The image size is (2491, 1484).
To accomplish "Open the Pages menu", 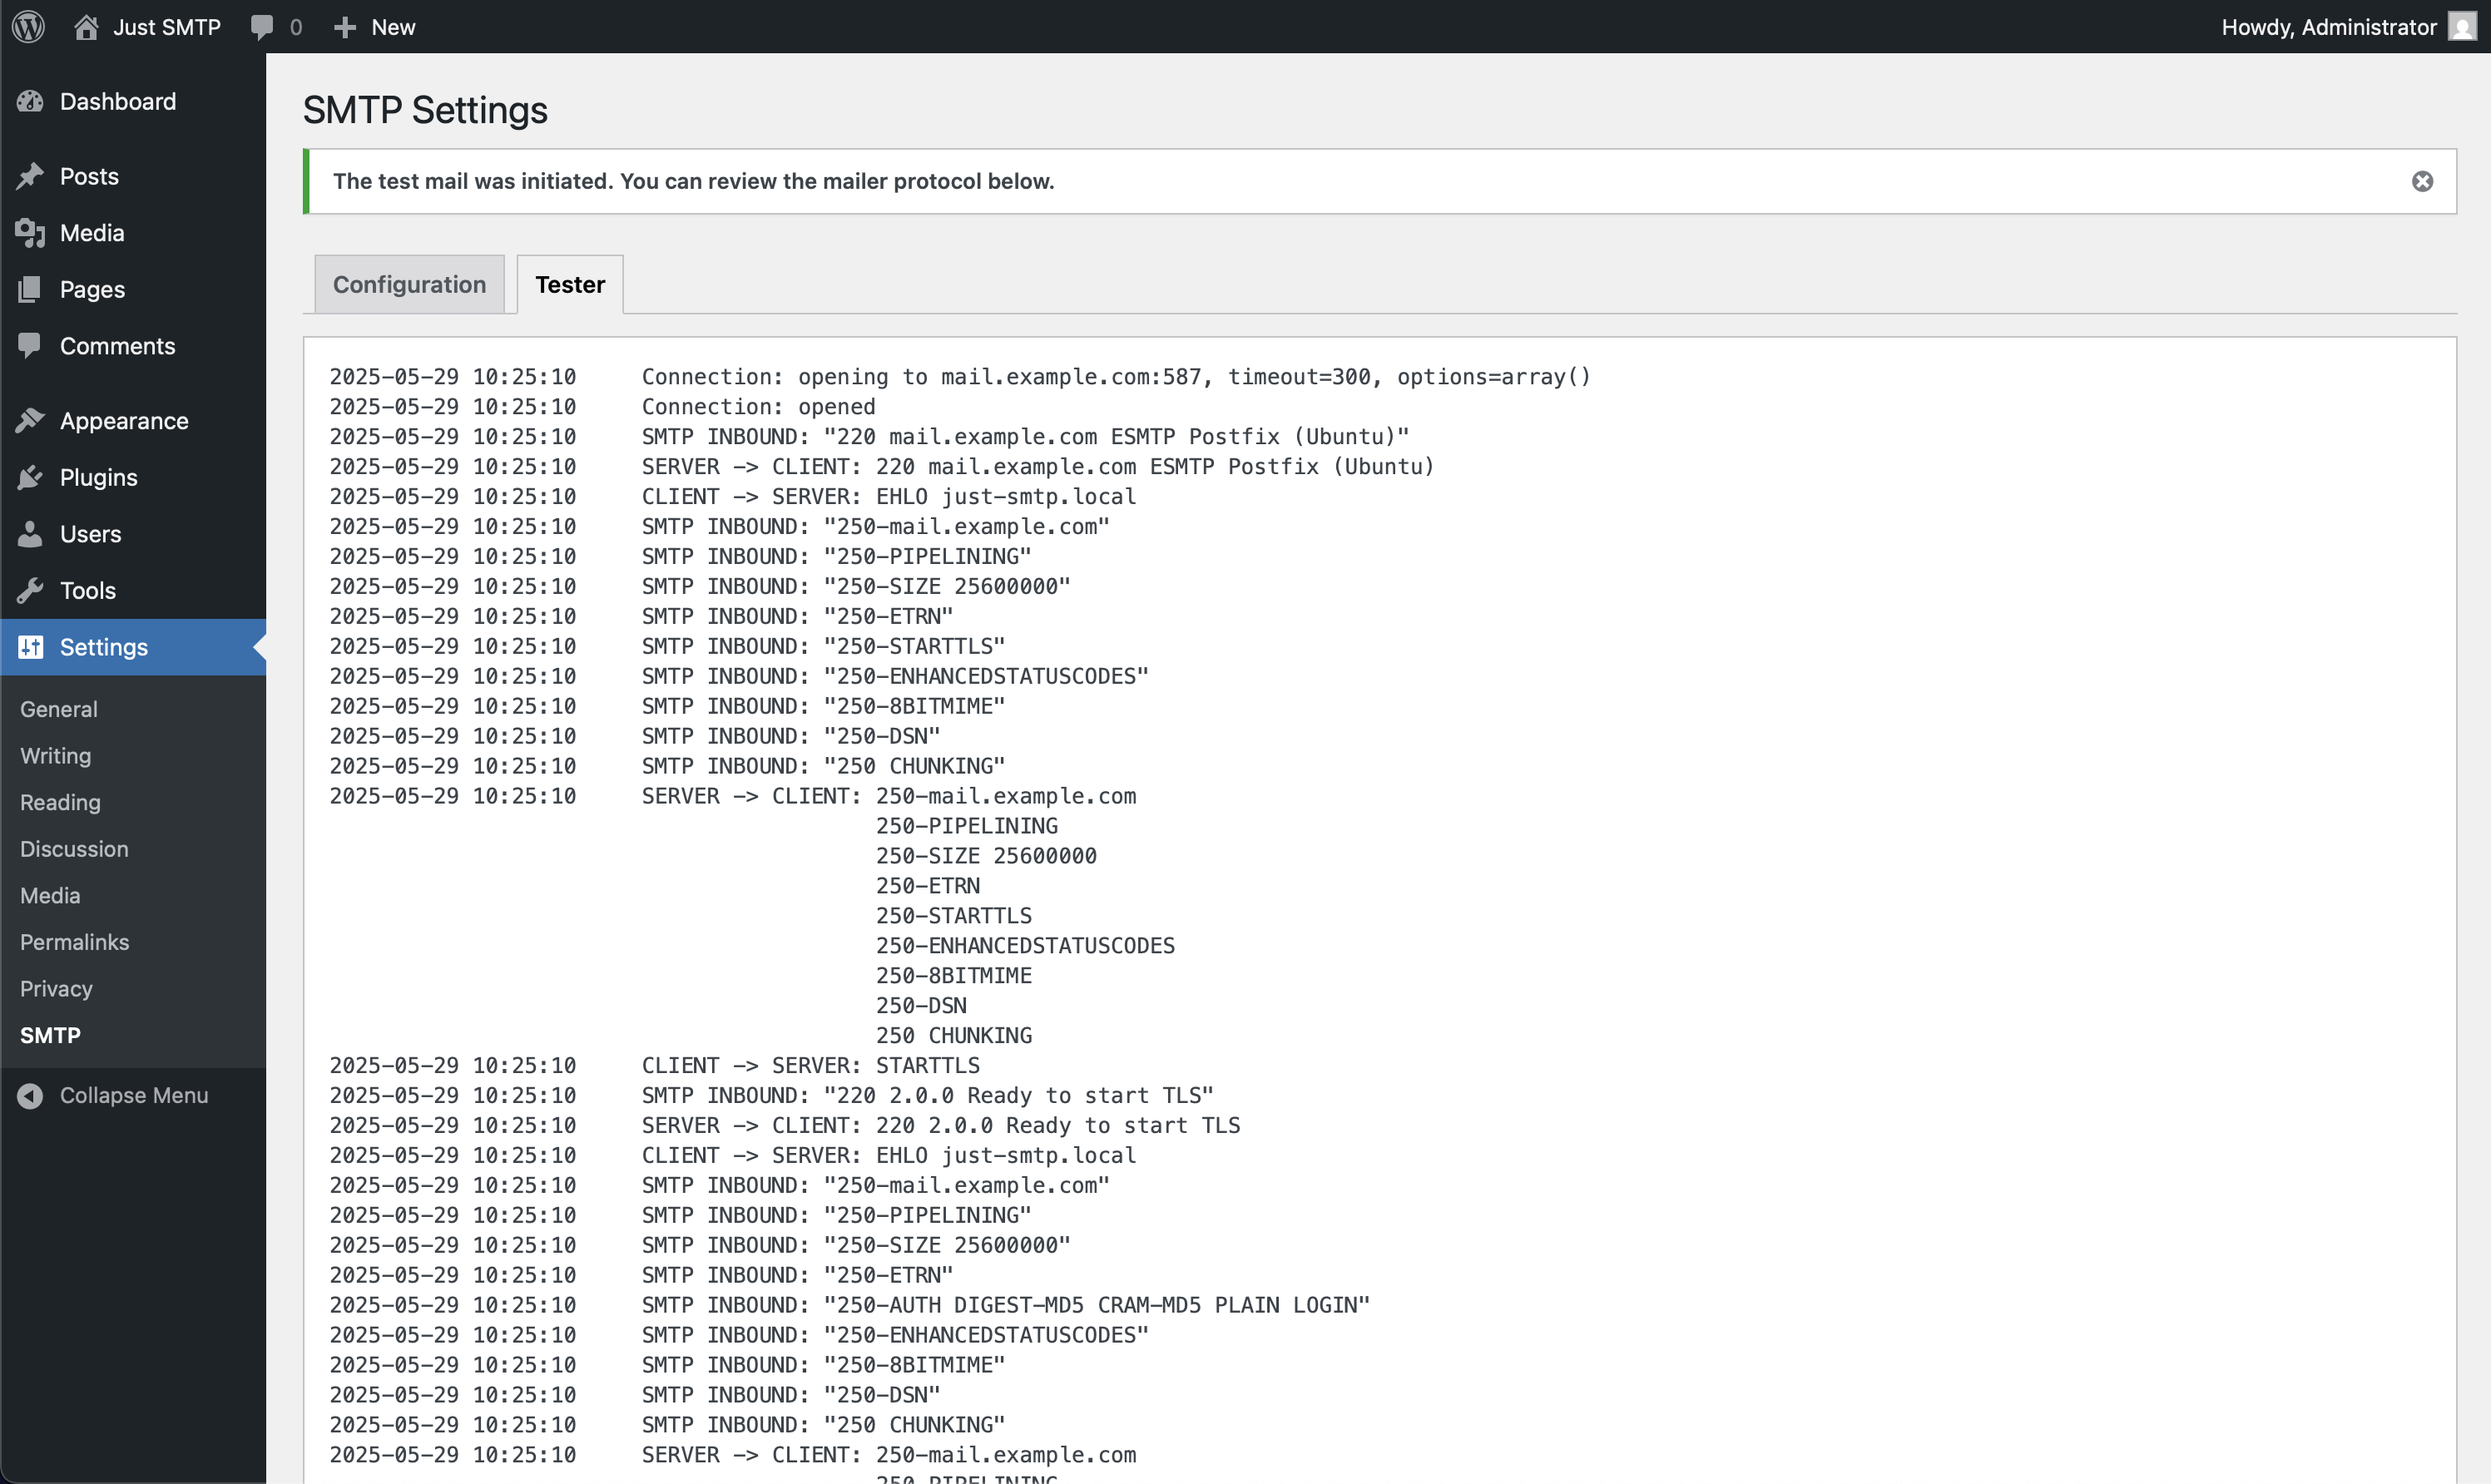I will click(92, 289).
